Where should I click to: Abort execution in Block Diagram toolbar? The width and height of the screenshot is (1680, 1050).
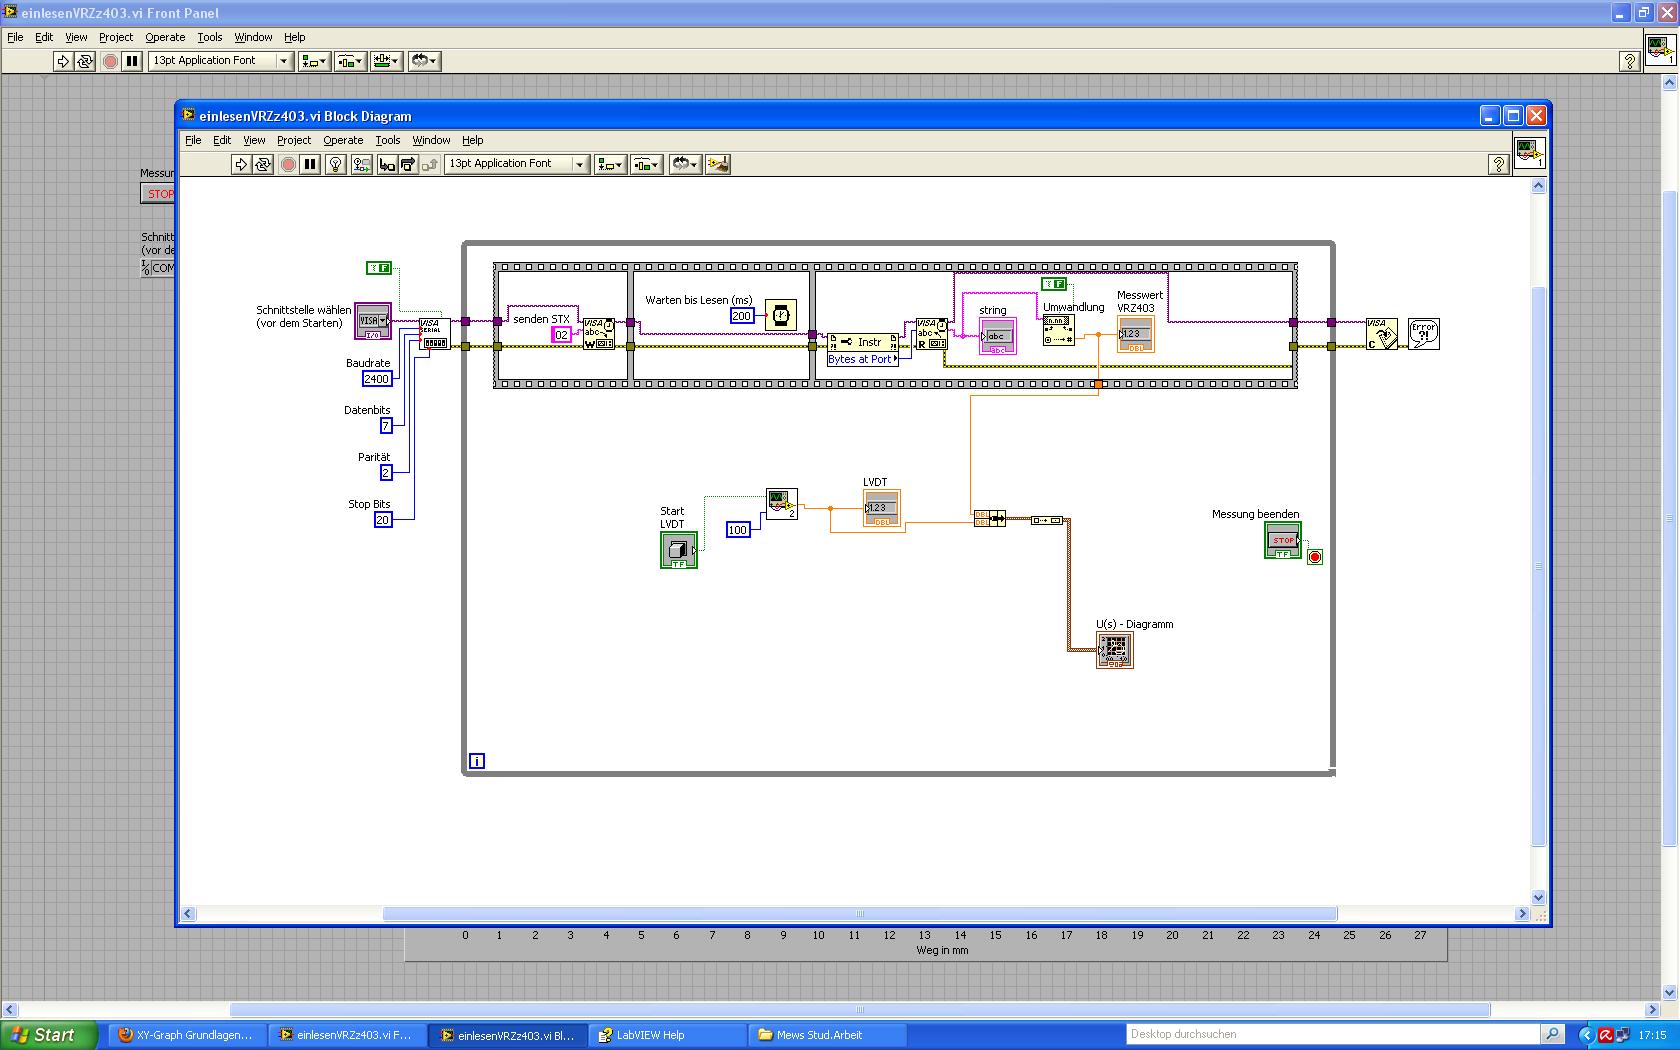(x=288, y=164)
